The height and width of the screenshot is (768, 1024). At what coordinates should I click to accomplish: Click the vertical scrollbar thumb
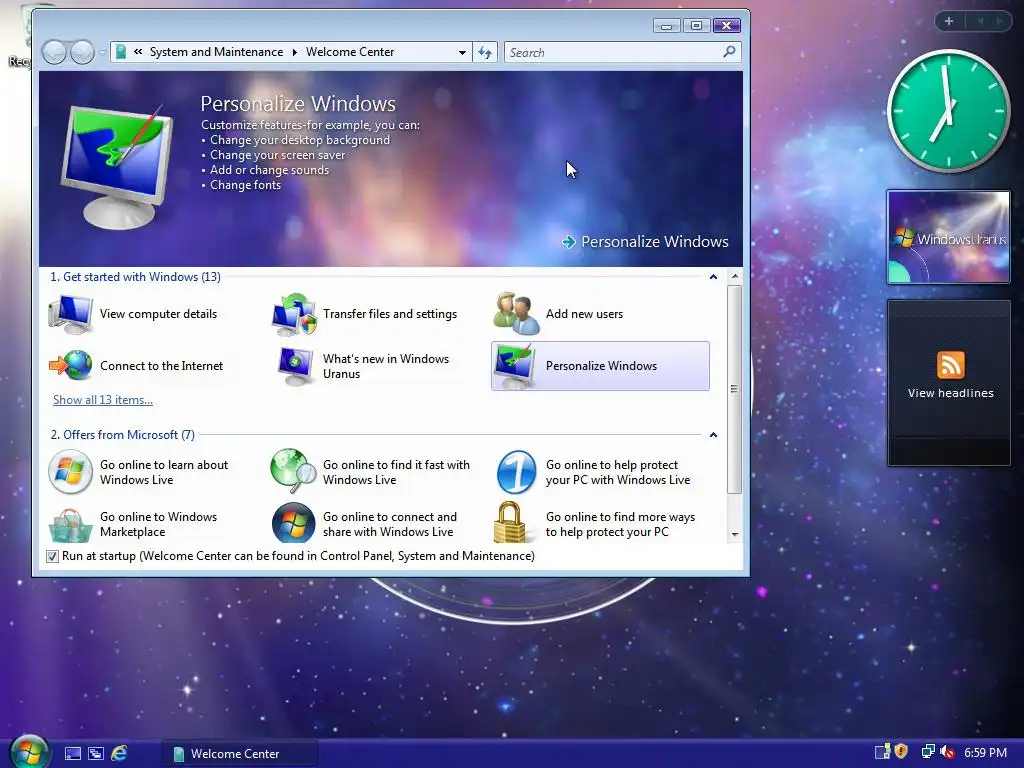(x=735, y=389)
